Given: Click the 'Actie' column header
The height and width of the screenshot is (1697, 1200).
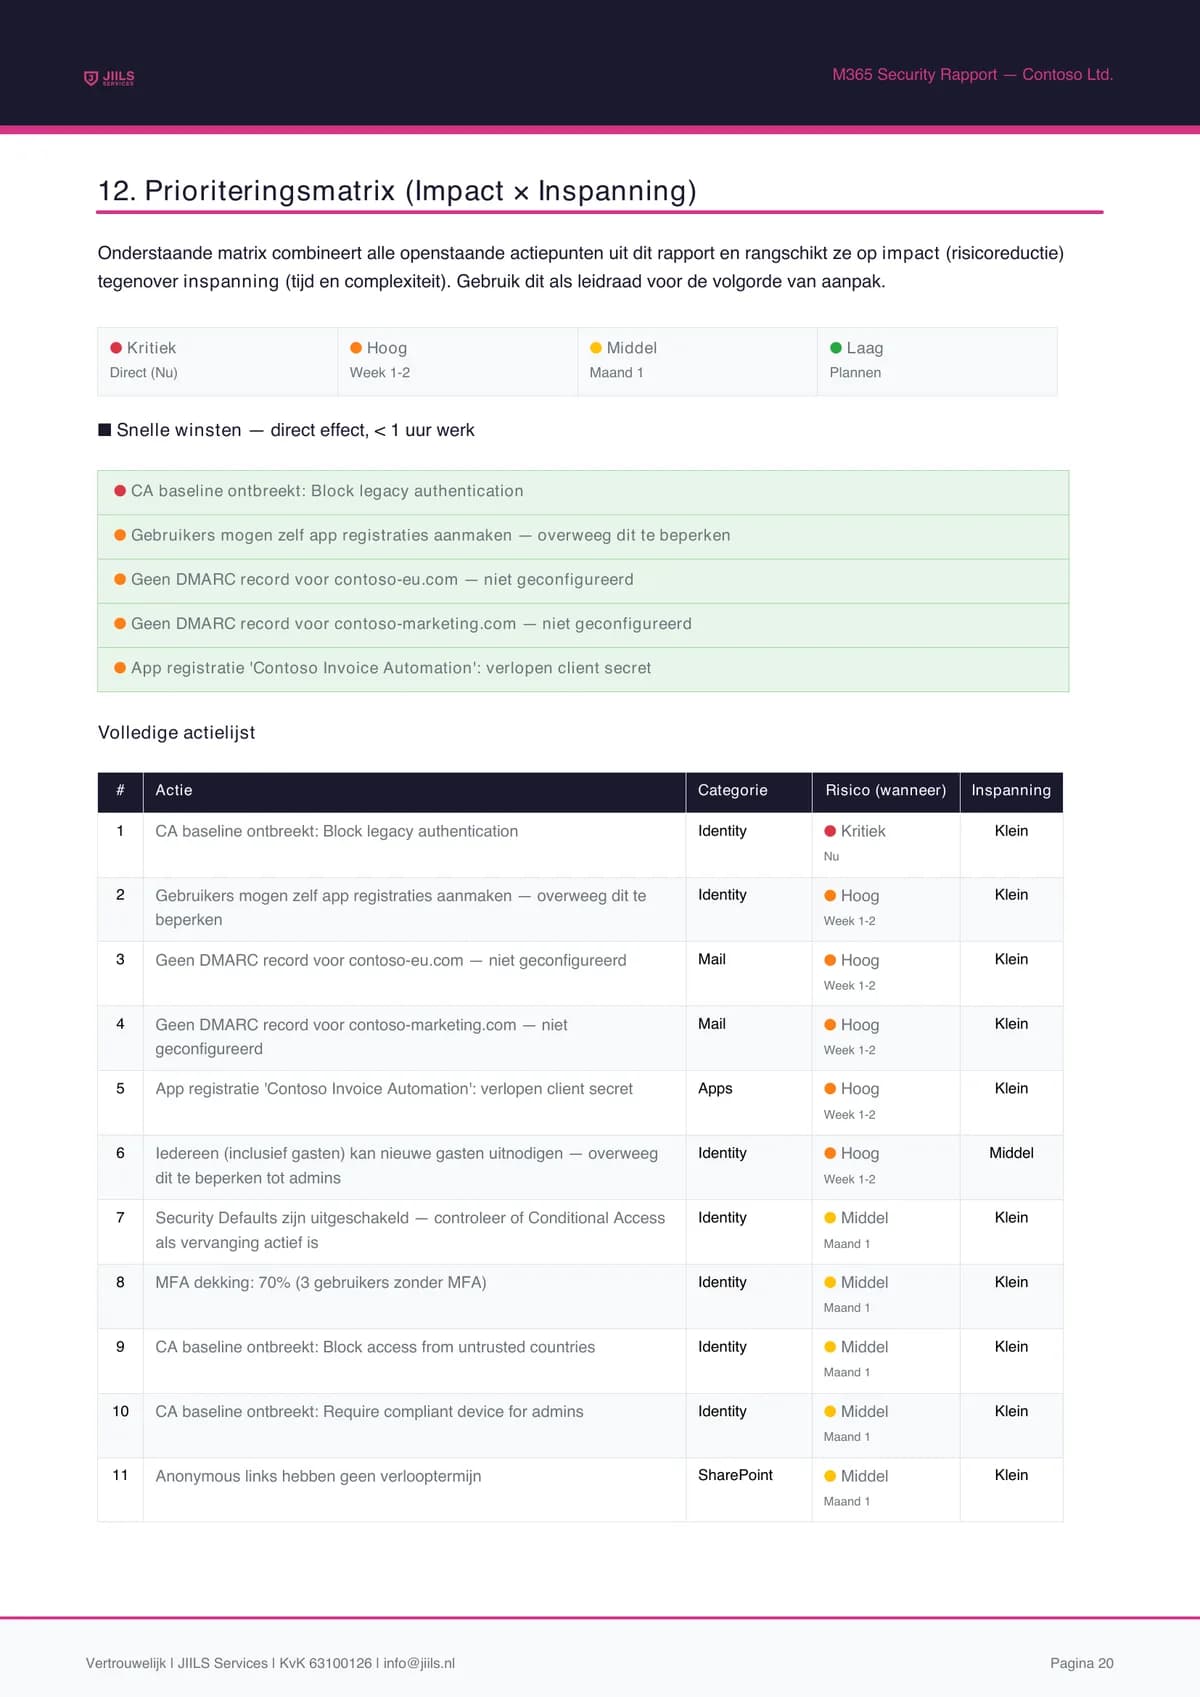Looking at the screenshot, I should coord(174,790).
